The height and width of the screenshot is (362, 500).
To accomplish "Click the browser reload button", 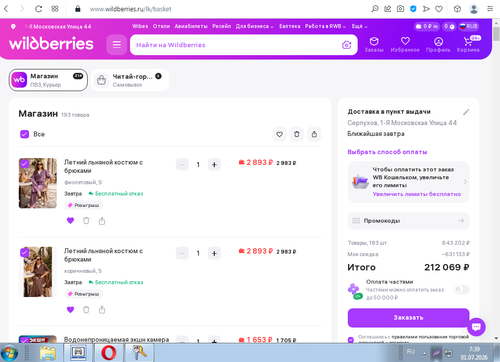I will [x=39, y=9].
